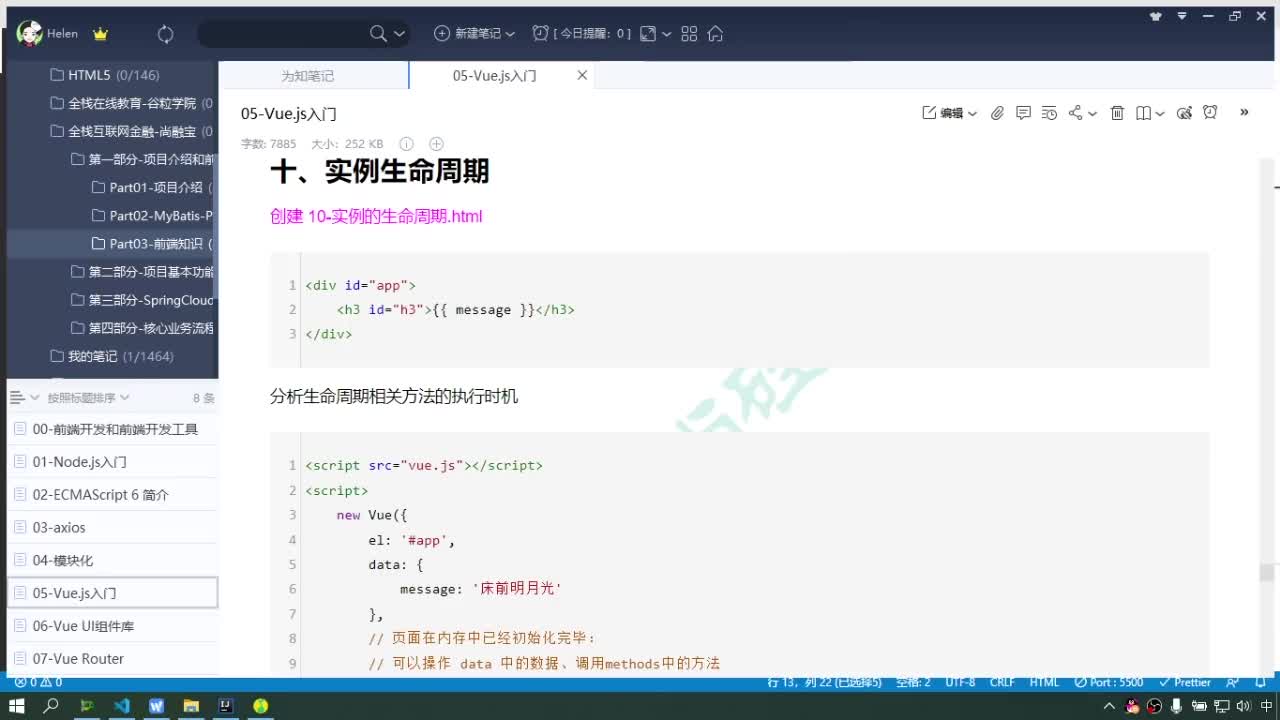Click the Helen user avatar
This screenshot has height=720, width=1280.
tap(30, 34)
